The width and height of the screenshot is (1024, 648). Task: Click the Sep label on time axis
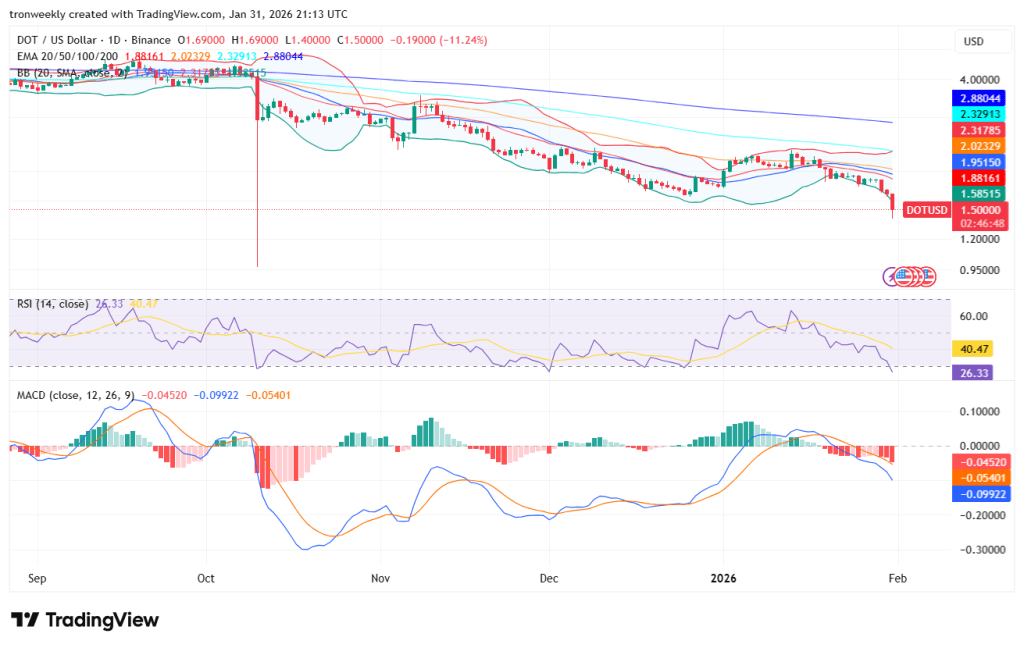click(x=37, y=579)
